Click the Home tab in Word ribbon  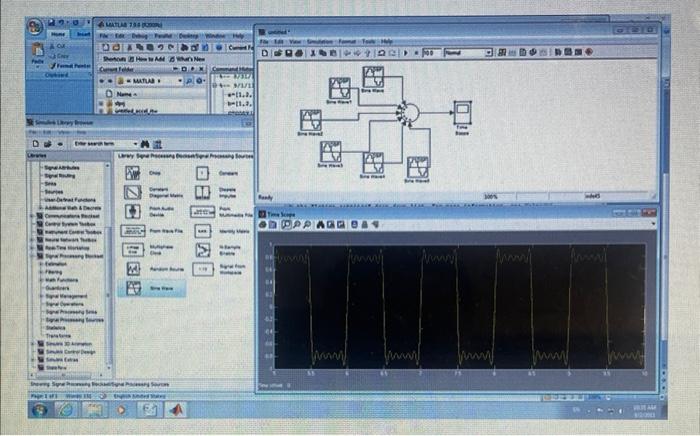click(58, 34)
